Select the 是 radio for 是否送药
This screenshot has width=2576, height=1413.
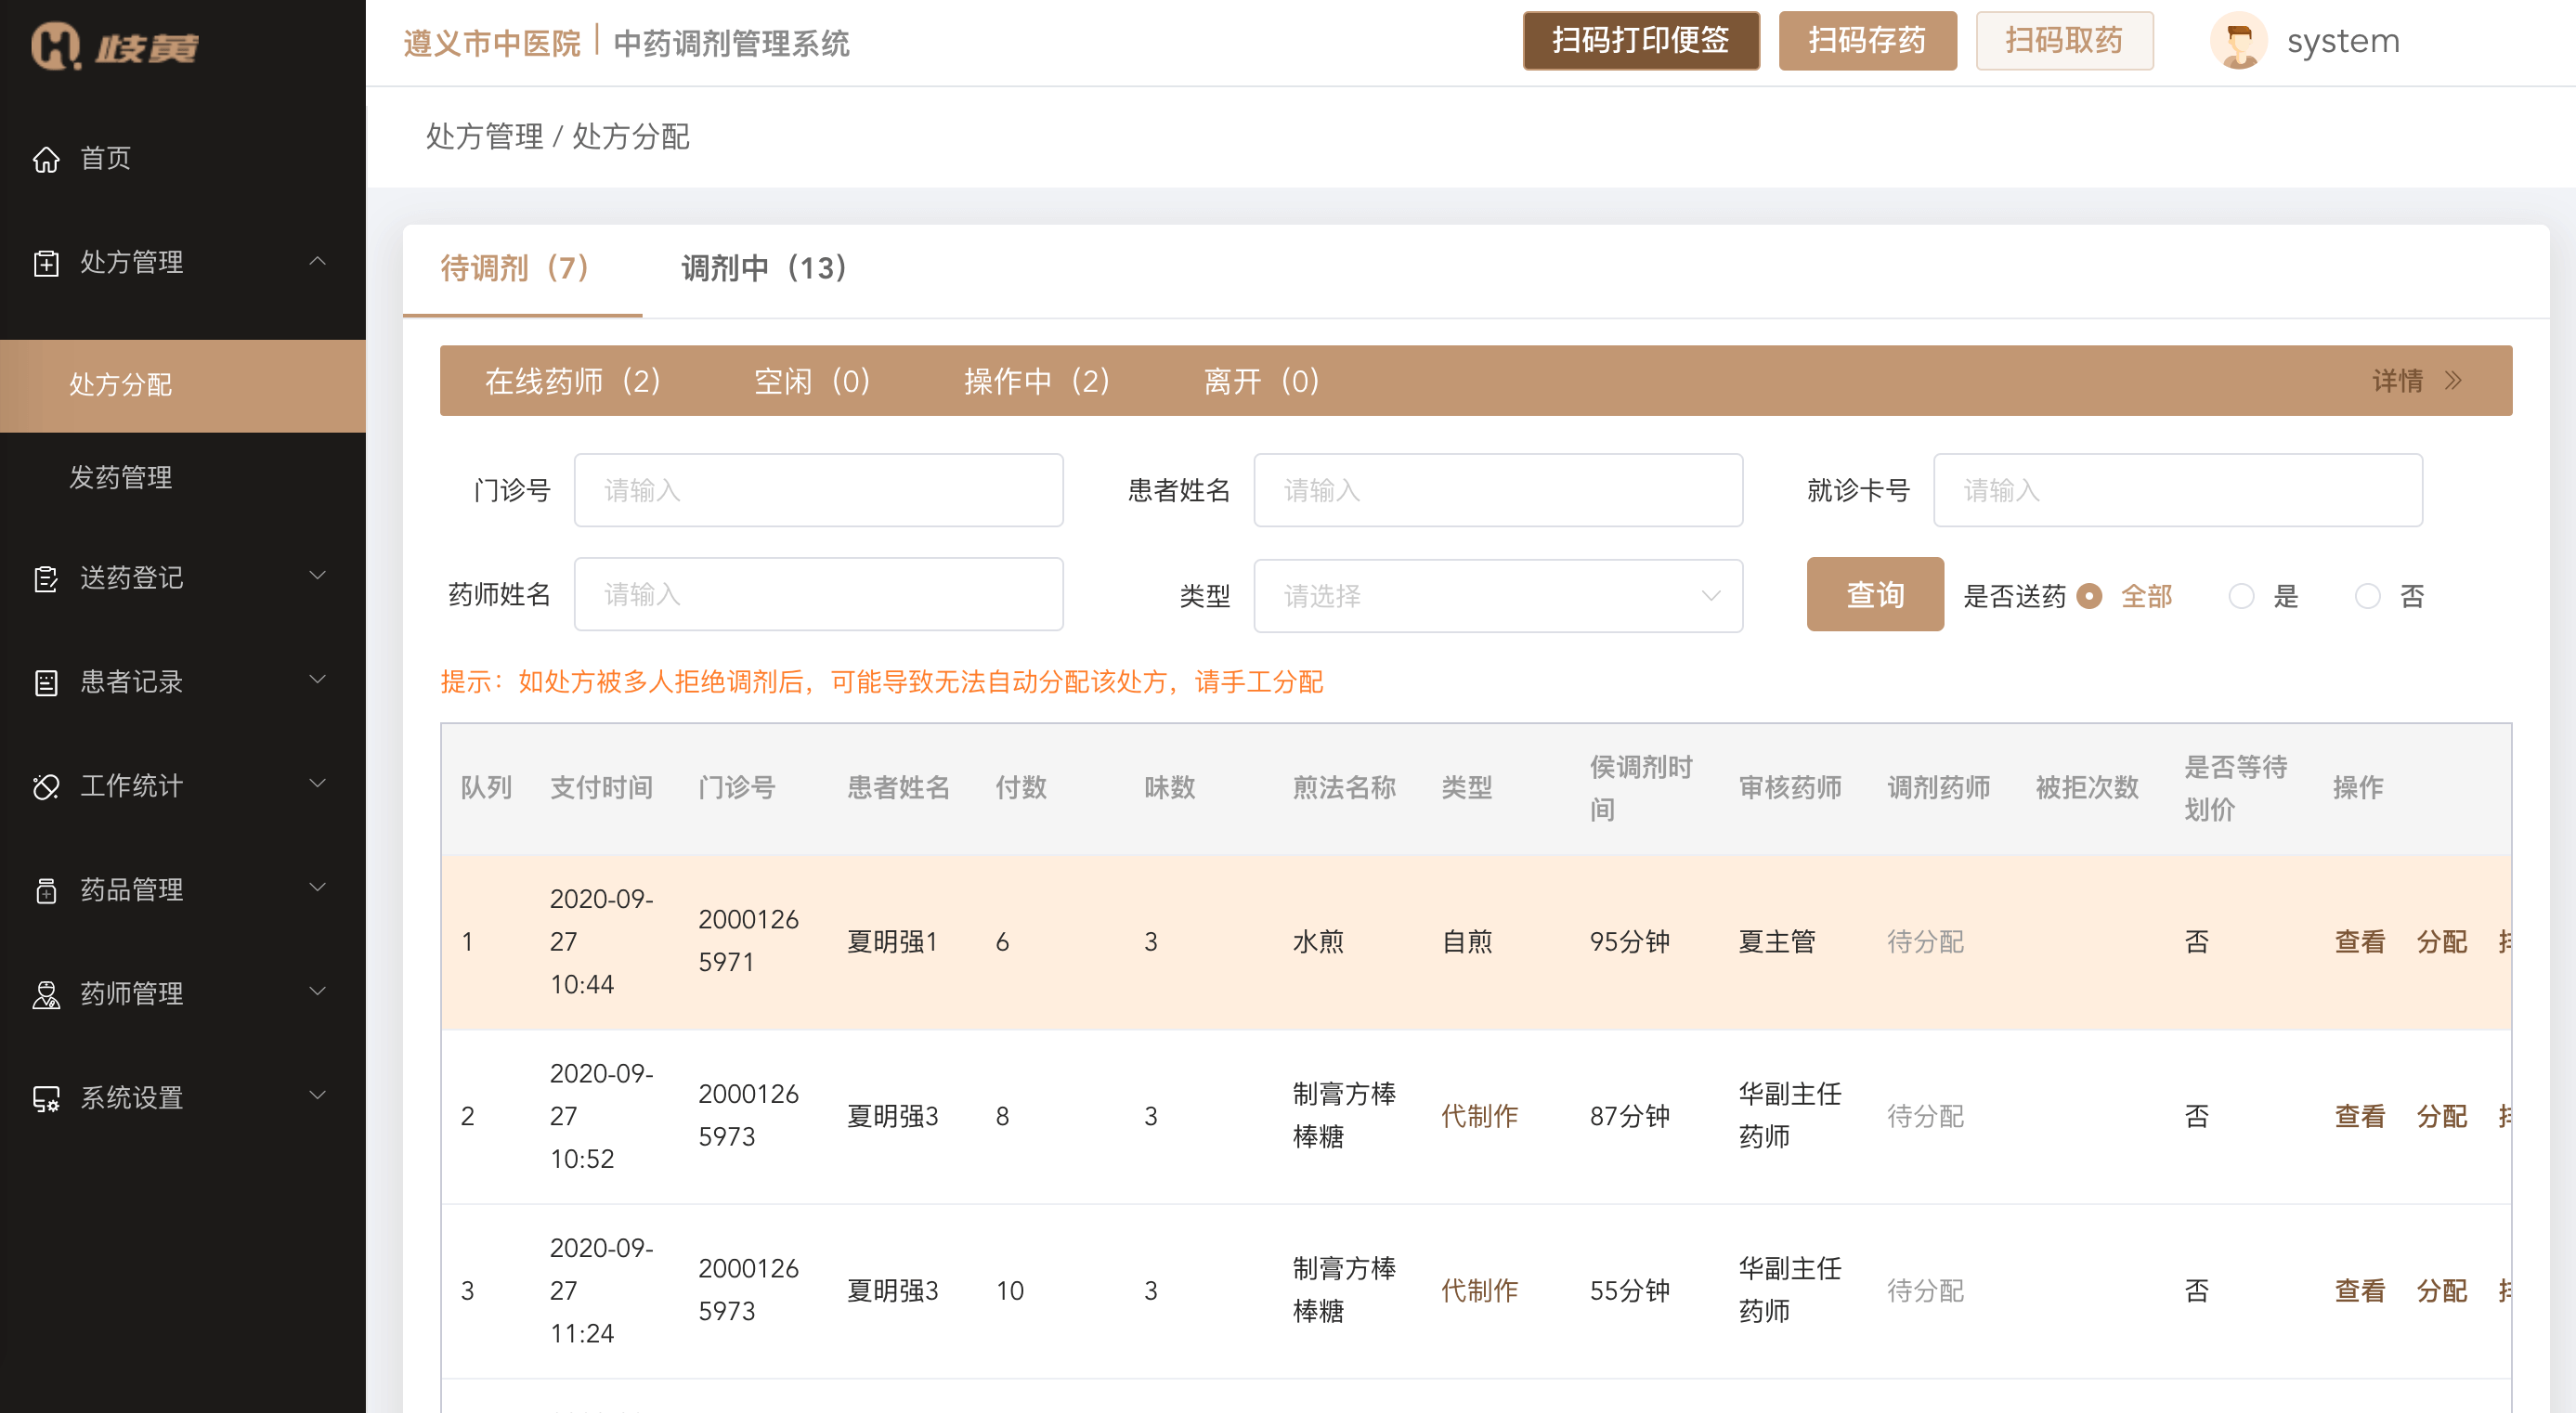[2241, 597]
